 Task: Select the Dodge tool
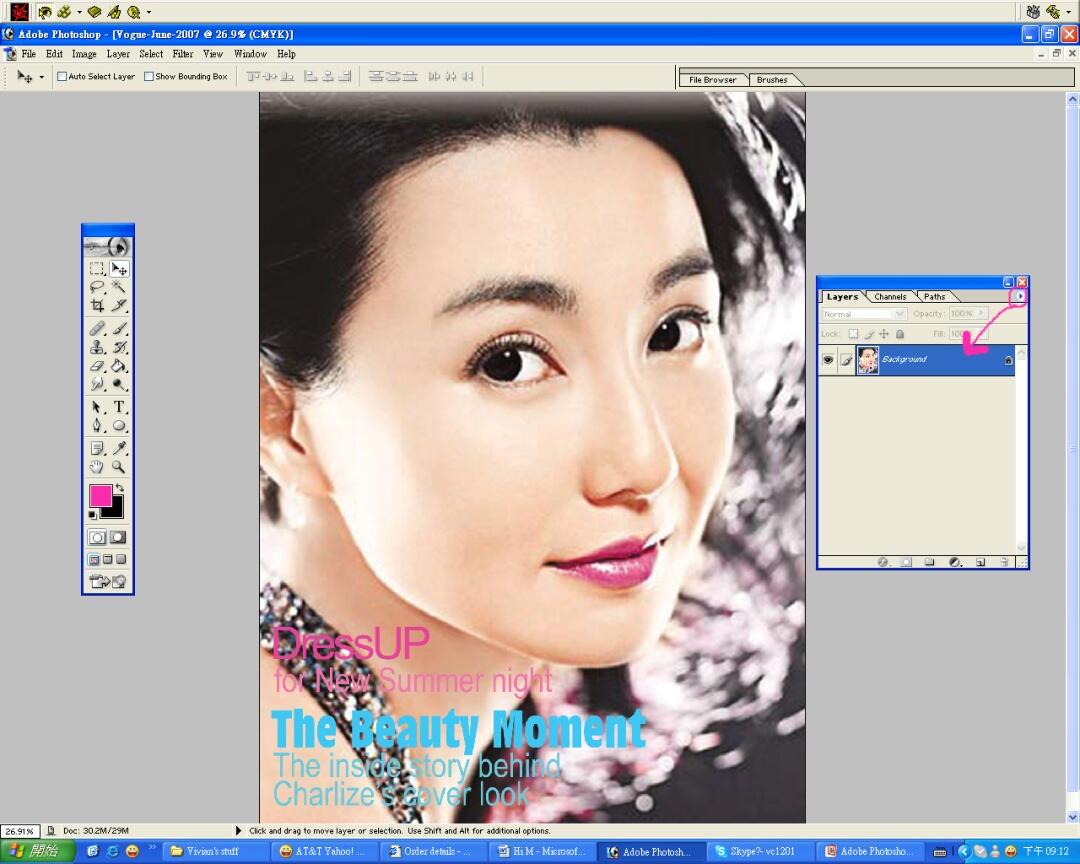tap(118, 384)
